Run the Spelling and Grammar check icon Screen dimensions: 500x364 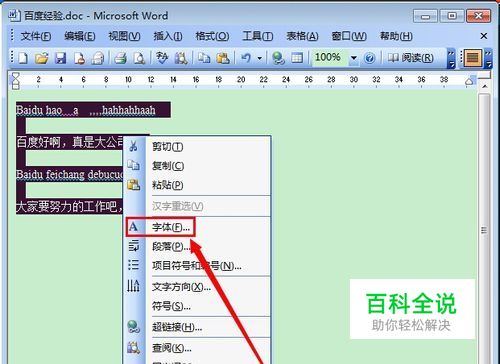point(162,58)
